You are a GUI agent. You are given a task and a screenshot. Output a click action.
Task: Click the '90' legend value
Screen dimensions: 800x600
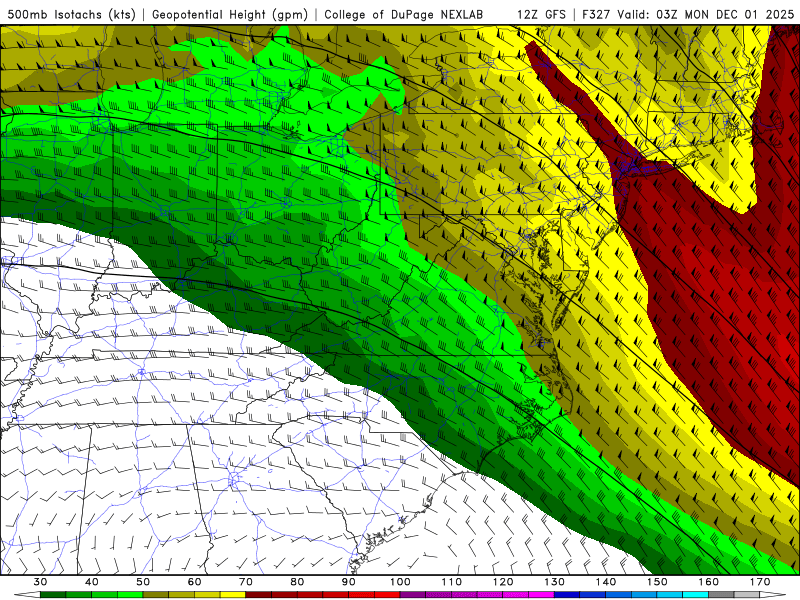[x=349, y=582]
